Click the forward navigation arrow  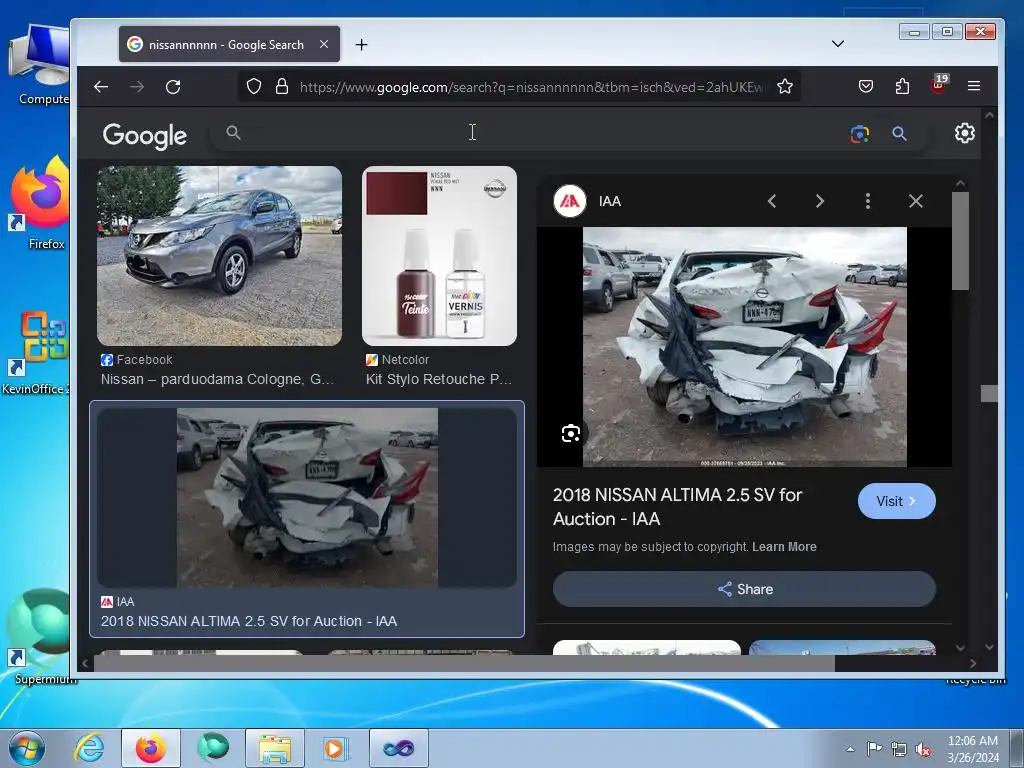(137, 87)
